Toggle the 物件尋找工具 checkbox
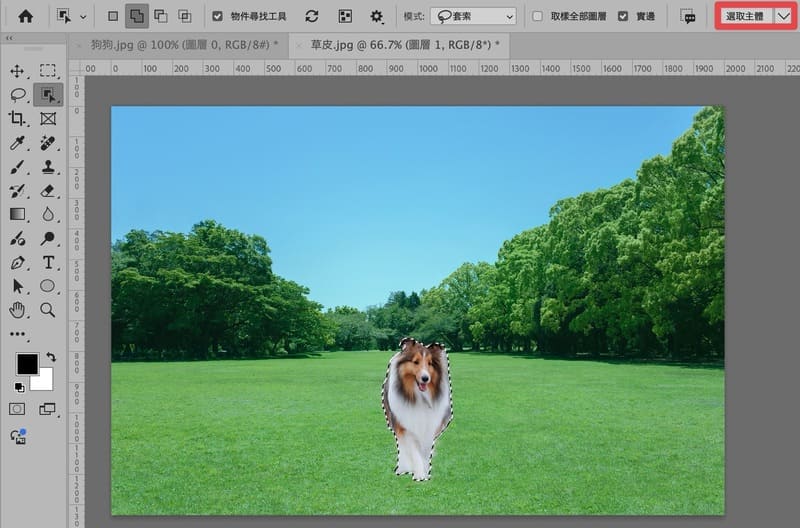The width and height of the screenshot is (800, 528). pos(217,16)
